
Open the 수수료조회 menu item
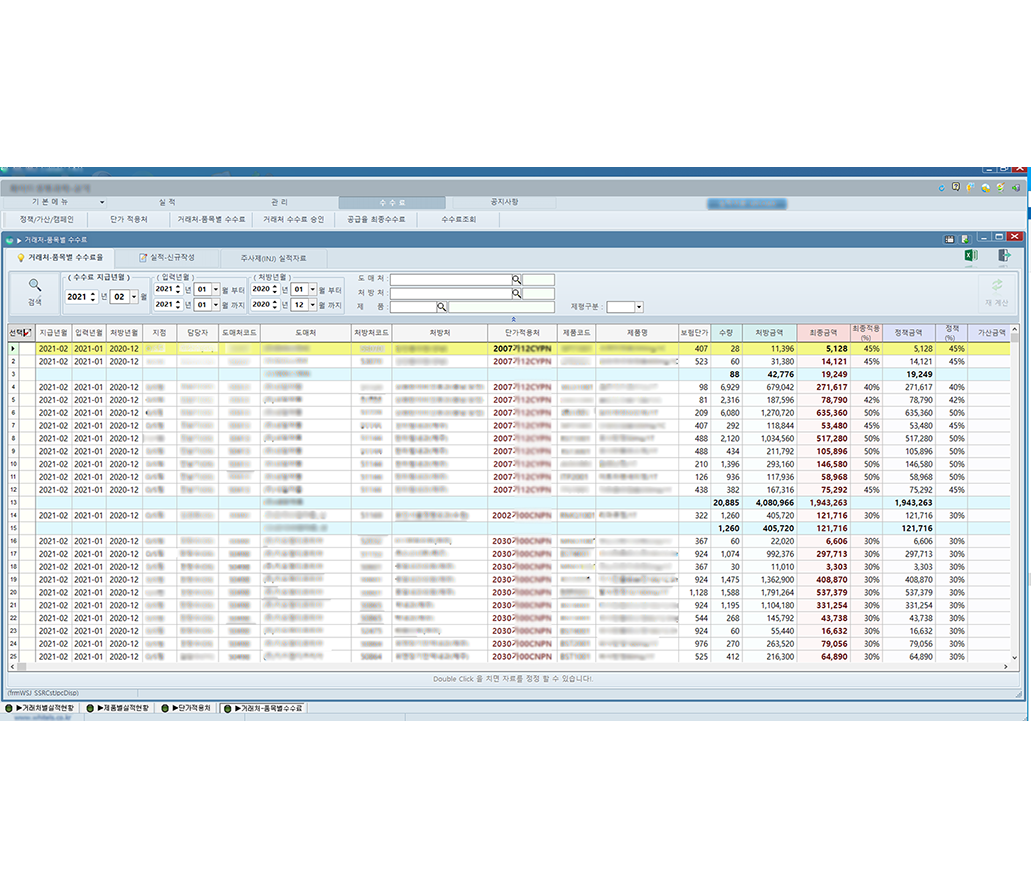click(x=458, y=219)
